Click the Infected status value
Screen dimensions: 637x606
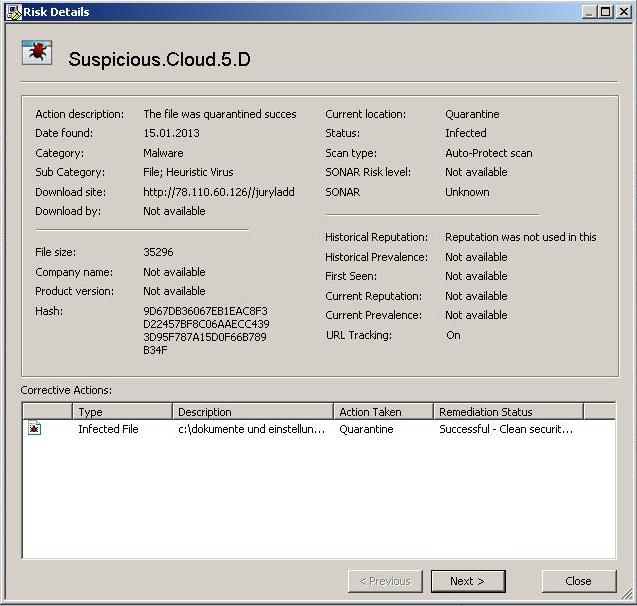click(x=466, y=133)
